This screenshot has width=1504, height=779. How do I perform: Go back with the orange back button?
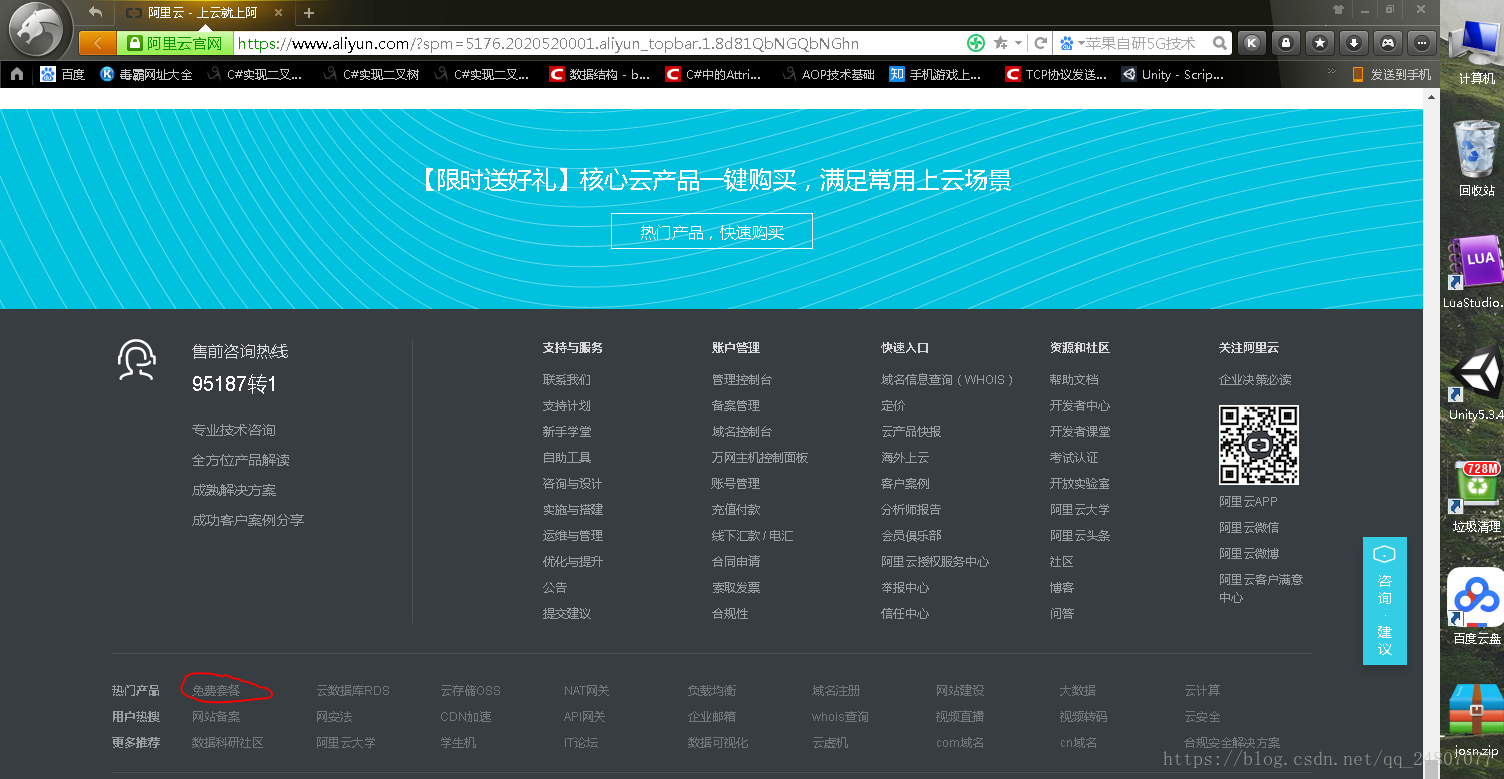point(97,43)
